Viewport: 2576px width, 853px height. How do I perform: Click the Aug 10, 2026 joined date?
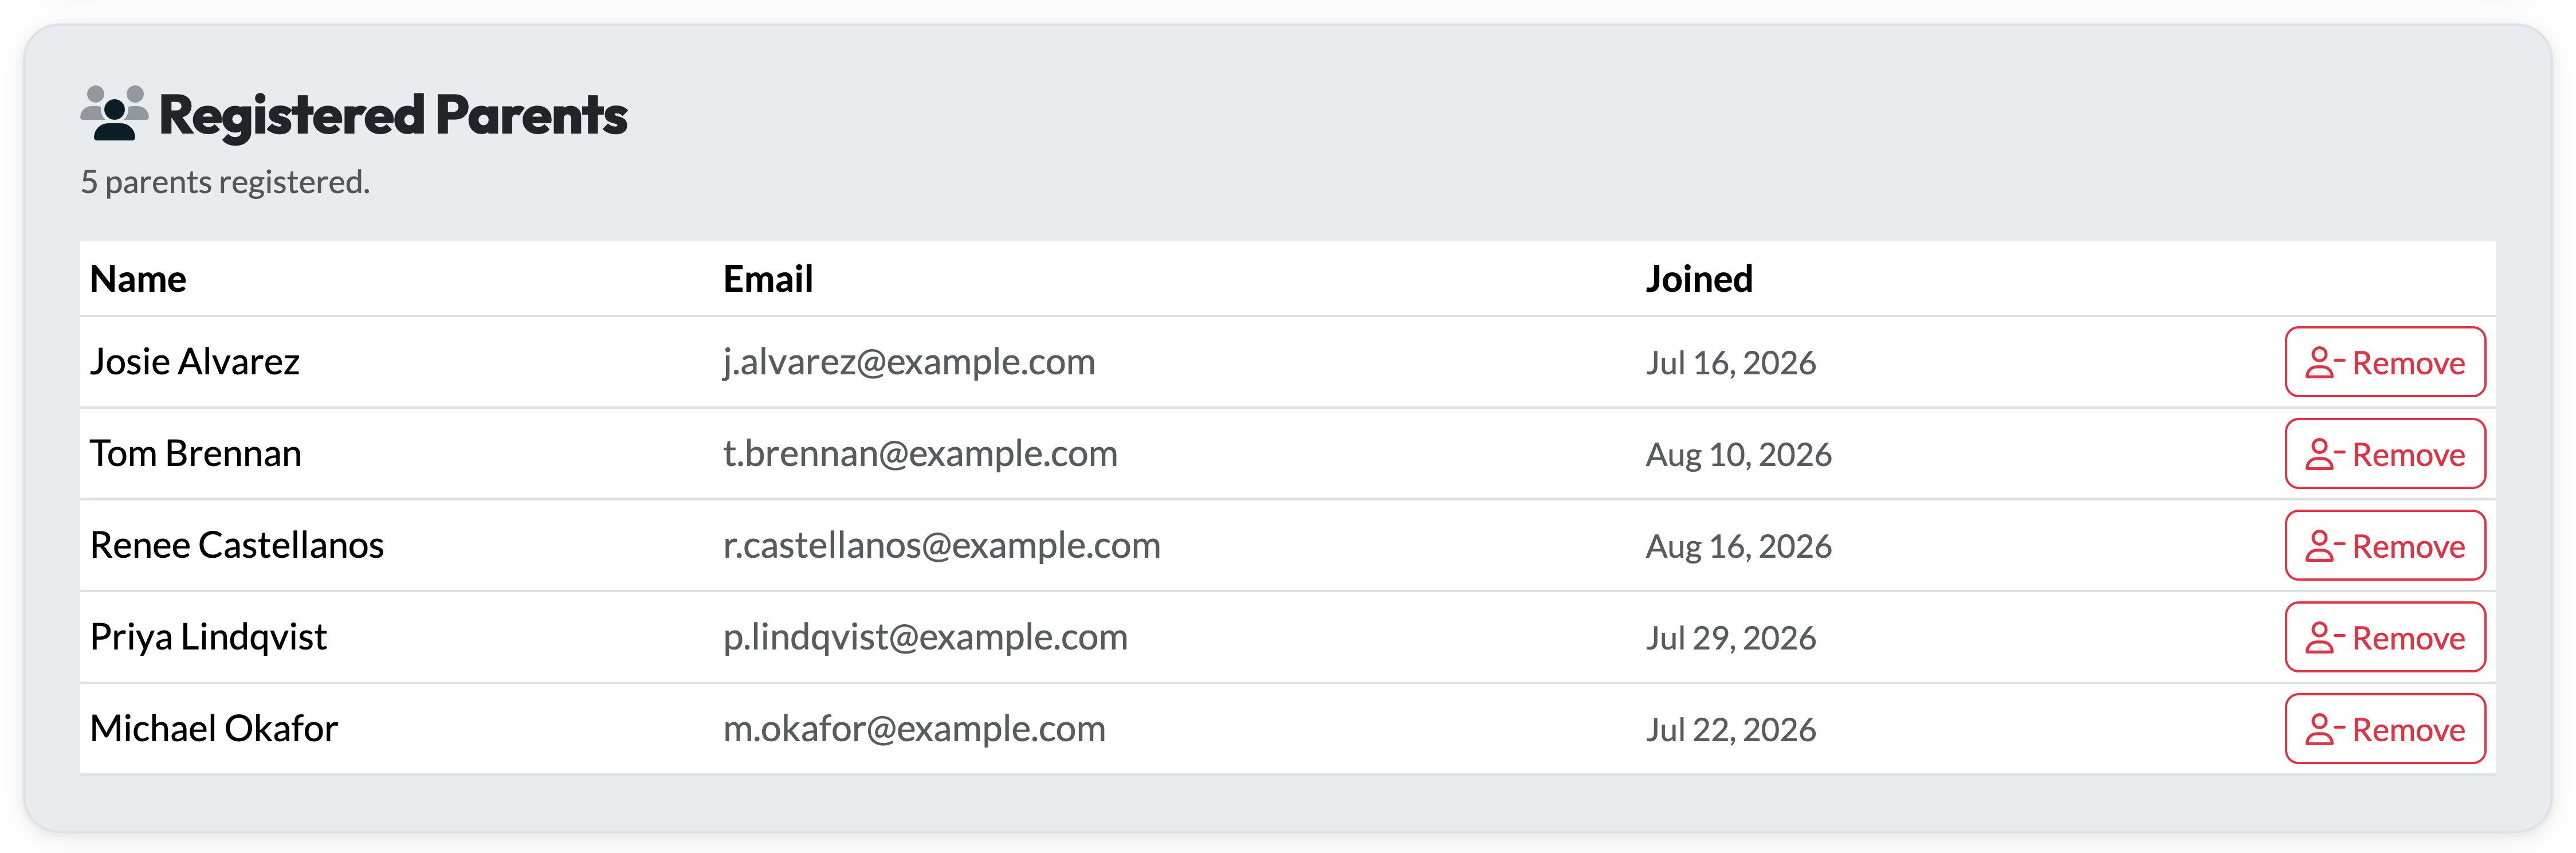[1739, 455]
